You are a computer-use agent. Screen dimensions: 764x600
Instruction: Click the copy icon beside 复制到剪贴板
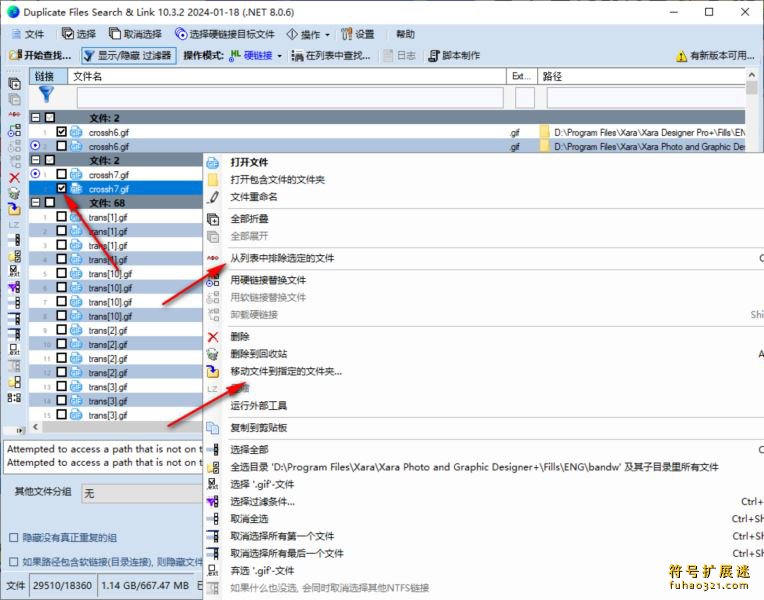213,428
